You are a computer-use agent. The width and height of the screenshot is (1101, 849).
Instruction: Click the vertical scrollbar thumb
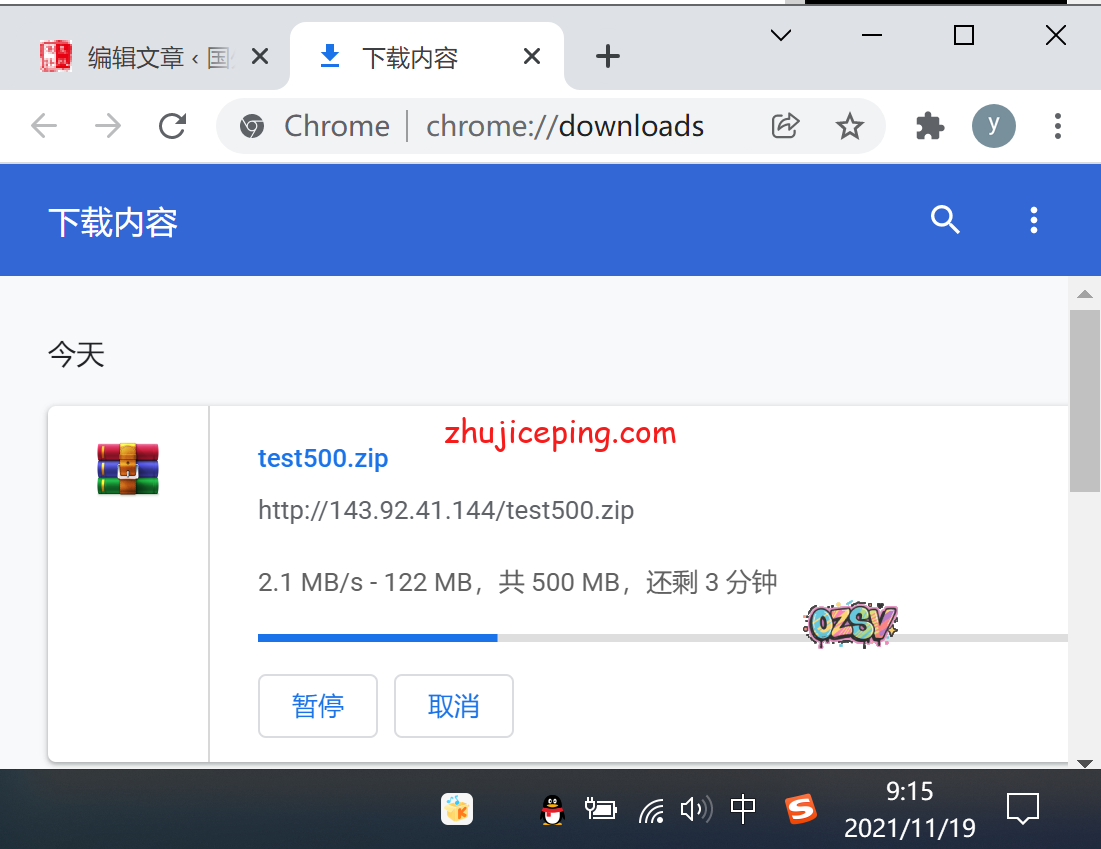[x=1084, y=400]
